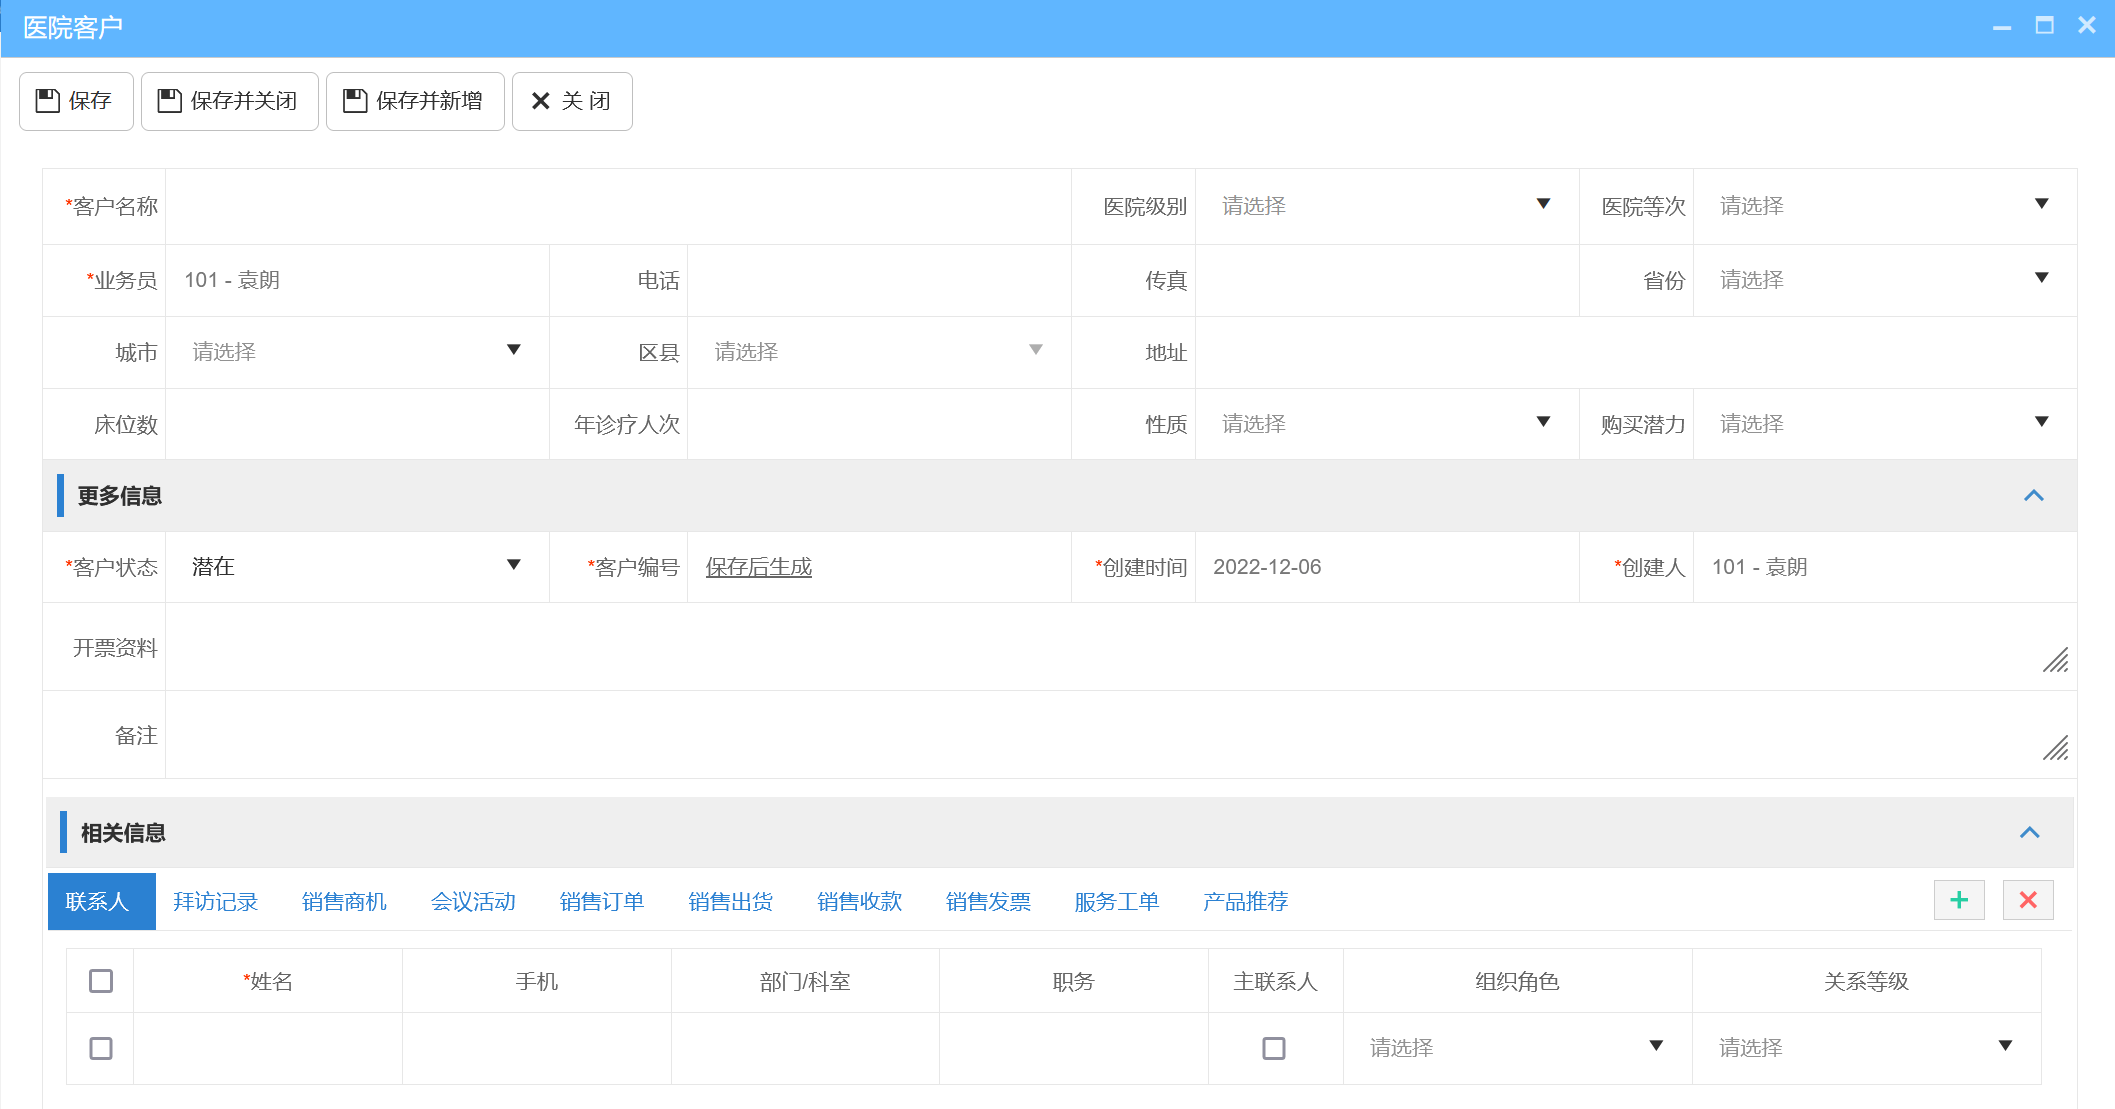This screenshot has height=1109, width=2115.
Task: Click the 保存后生成 link beside 客户编号
Action: coord(758,567)
